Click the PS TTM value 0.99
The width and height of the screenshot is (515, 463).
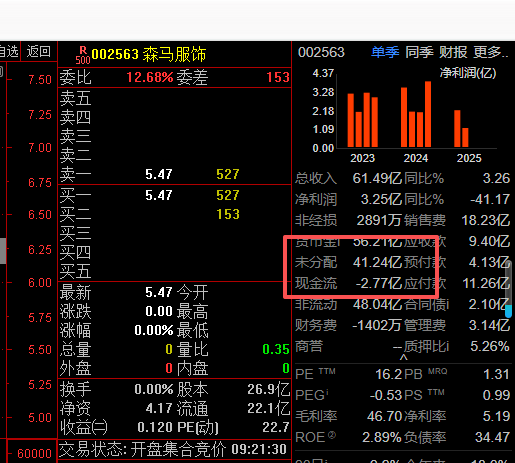pyautogui.click(x=496, y=395)
